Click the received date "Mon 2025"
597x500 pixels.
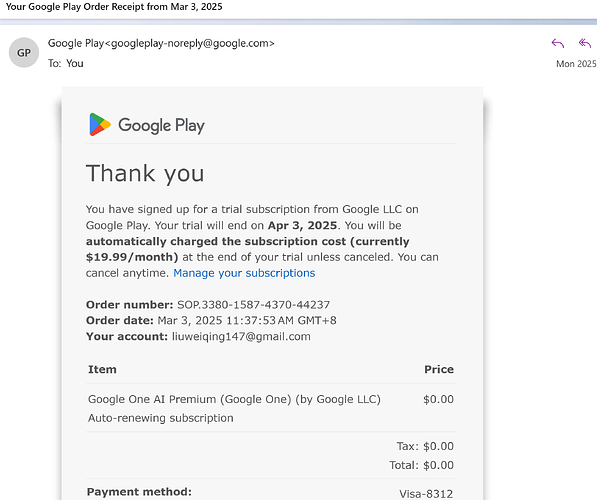576,64
